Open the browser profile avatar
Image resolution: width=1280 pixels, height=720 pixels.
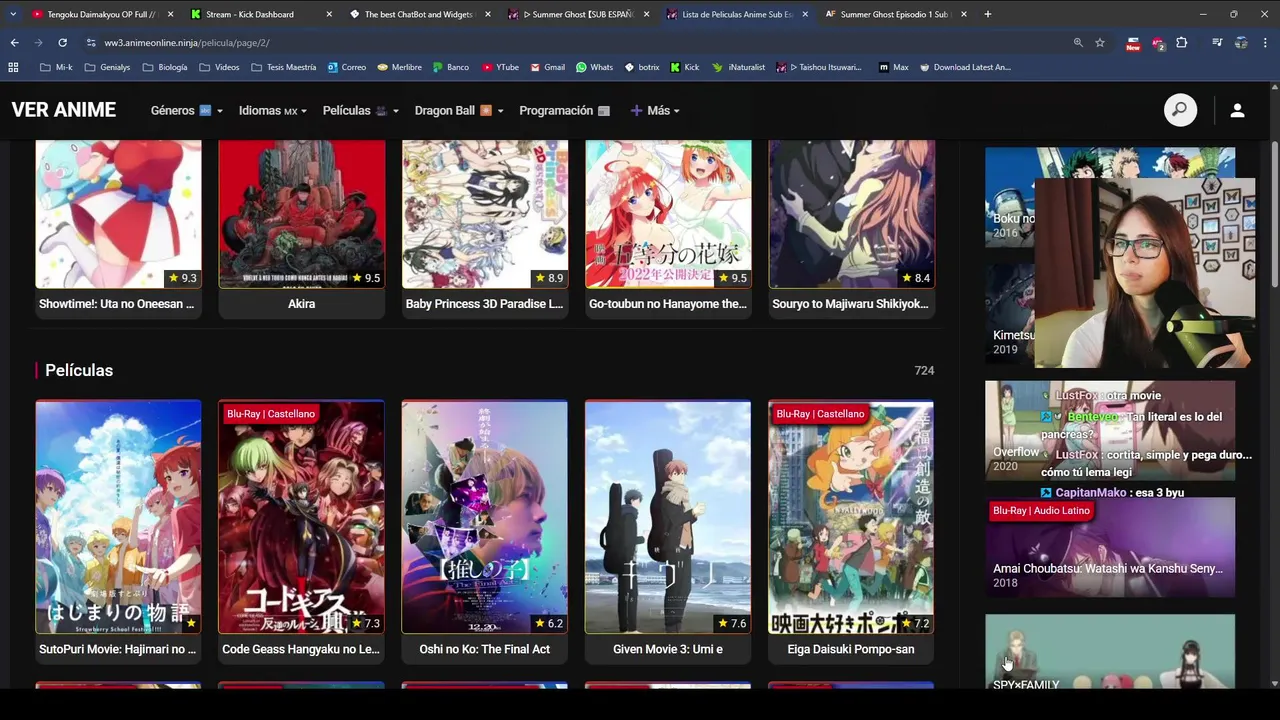tap(1241, 43)
